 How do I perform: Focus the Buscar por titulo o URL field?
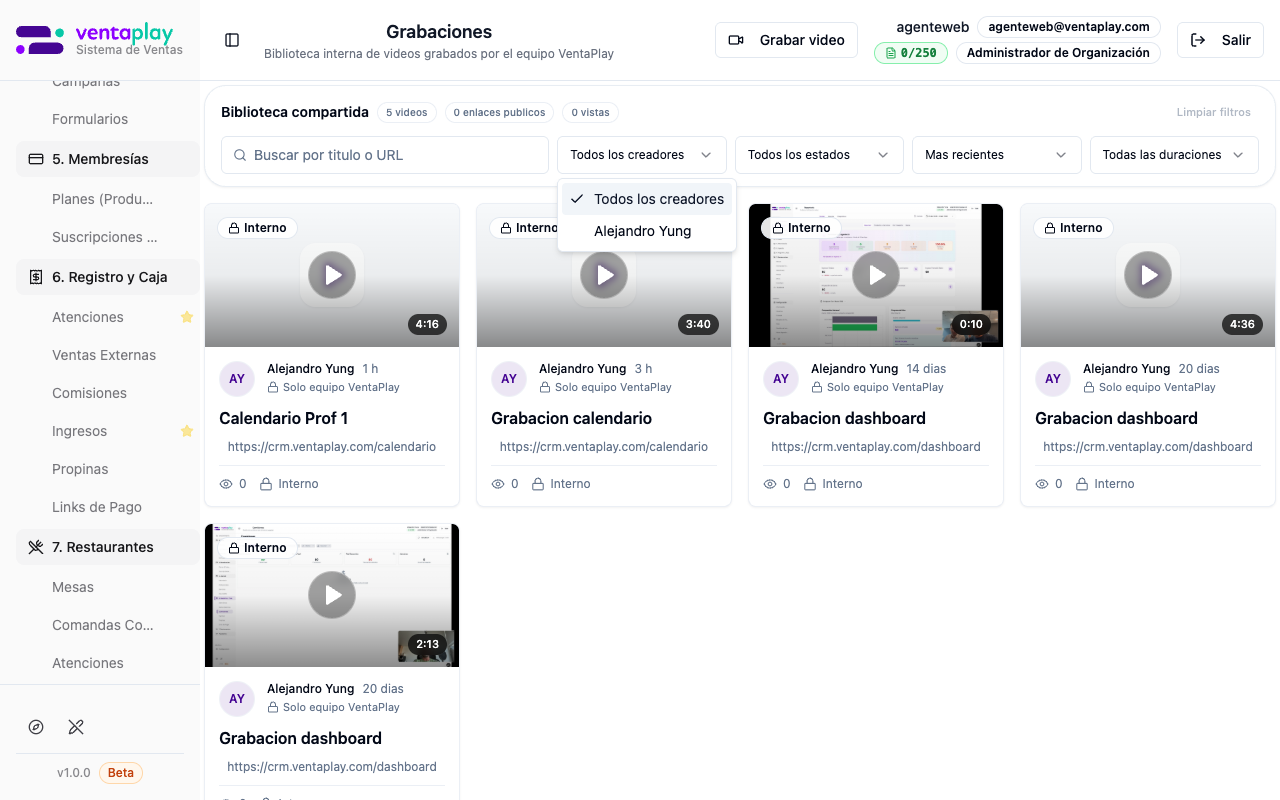tap(390, 155)
